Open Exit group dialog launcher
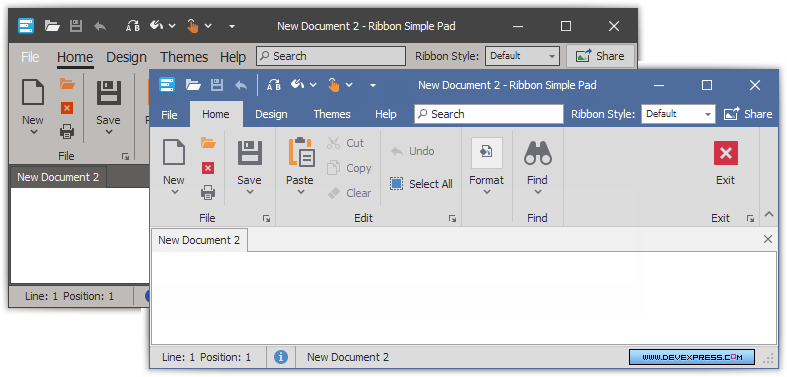 [x=750, y=218]
